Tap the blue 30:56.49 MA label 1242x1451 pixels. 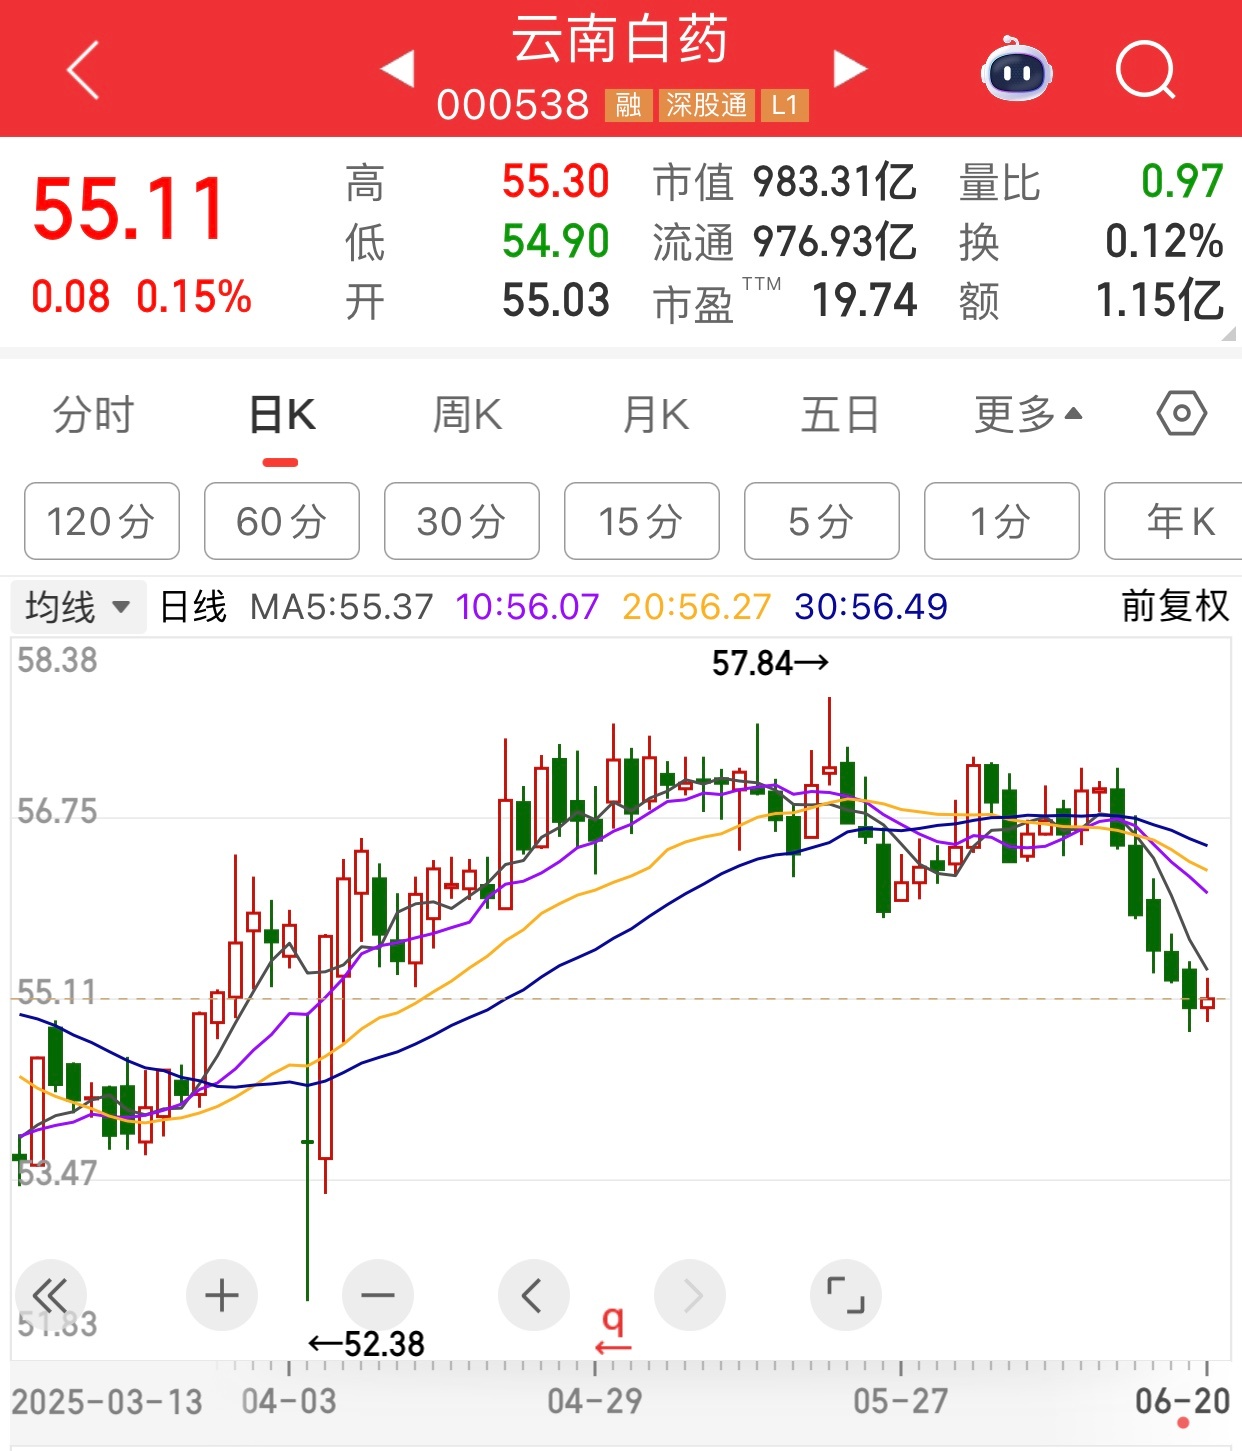pyautogui.click(x=871, y=606)
